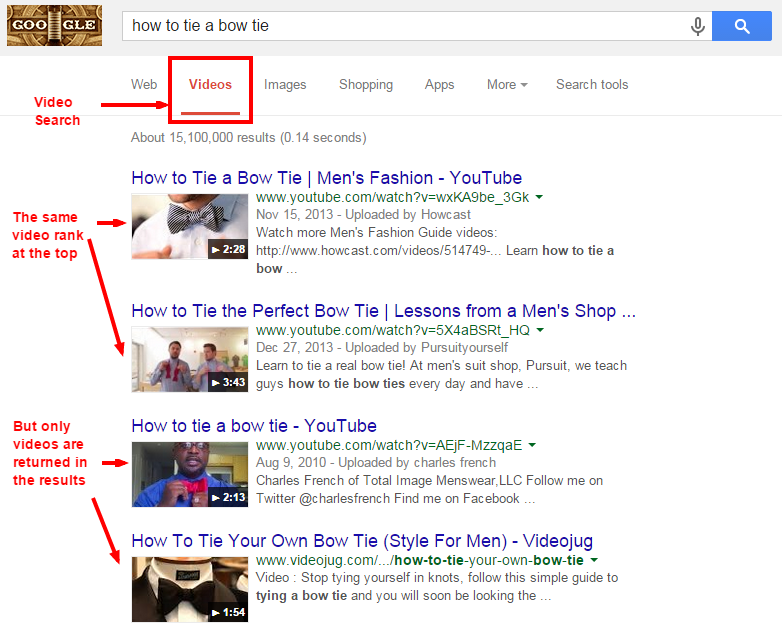782x630 pixels.
Task: Open 'How to tie a bow tie - YouTube' result
Action: (x=254, y=426)
